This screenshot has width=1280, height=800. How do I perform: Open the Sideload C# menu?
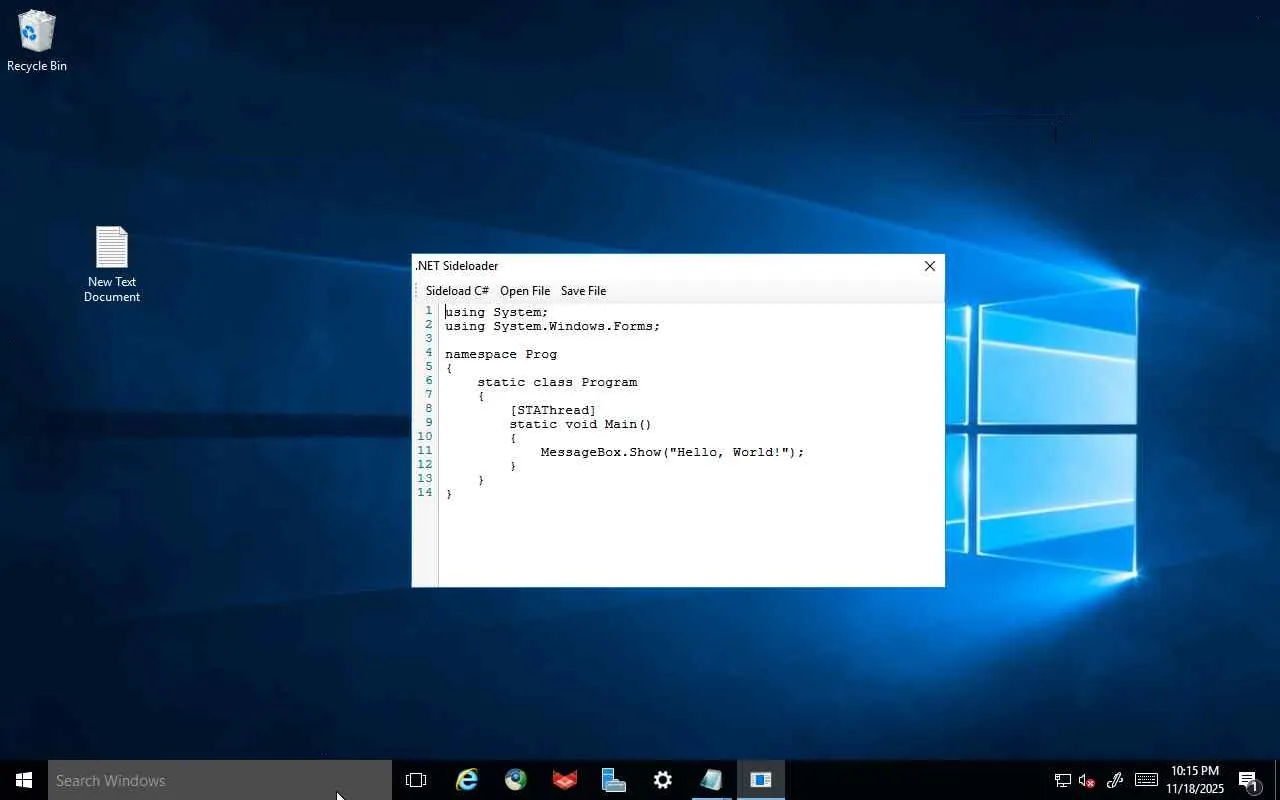457,291
